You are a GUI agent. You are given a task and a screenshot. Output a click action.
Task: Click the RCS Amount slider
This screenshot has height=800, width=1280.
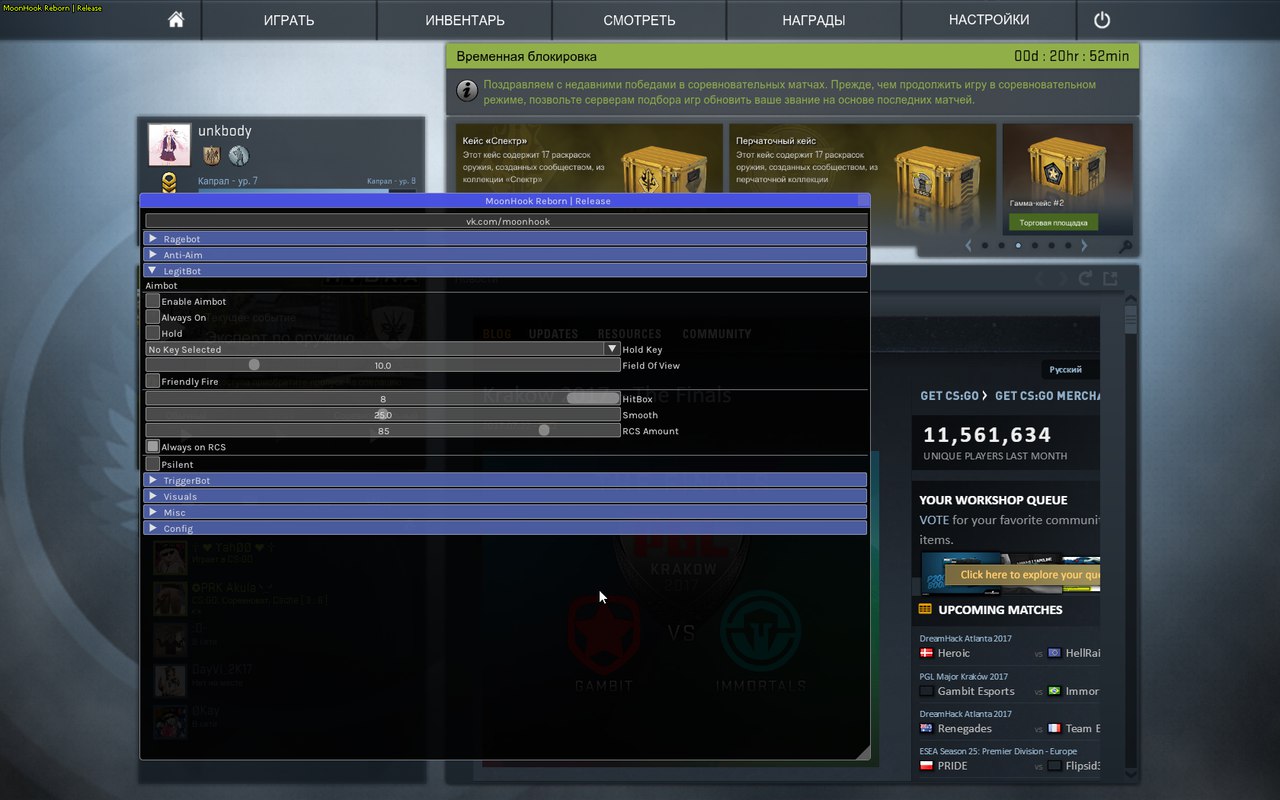pyautogui.click(x=383, y=430)
